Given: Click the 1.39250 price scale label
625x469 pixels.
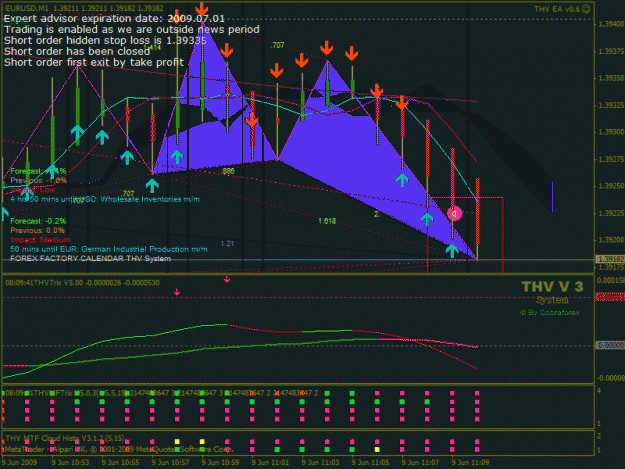Looking at the screenshot, I should coord(611,186).
